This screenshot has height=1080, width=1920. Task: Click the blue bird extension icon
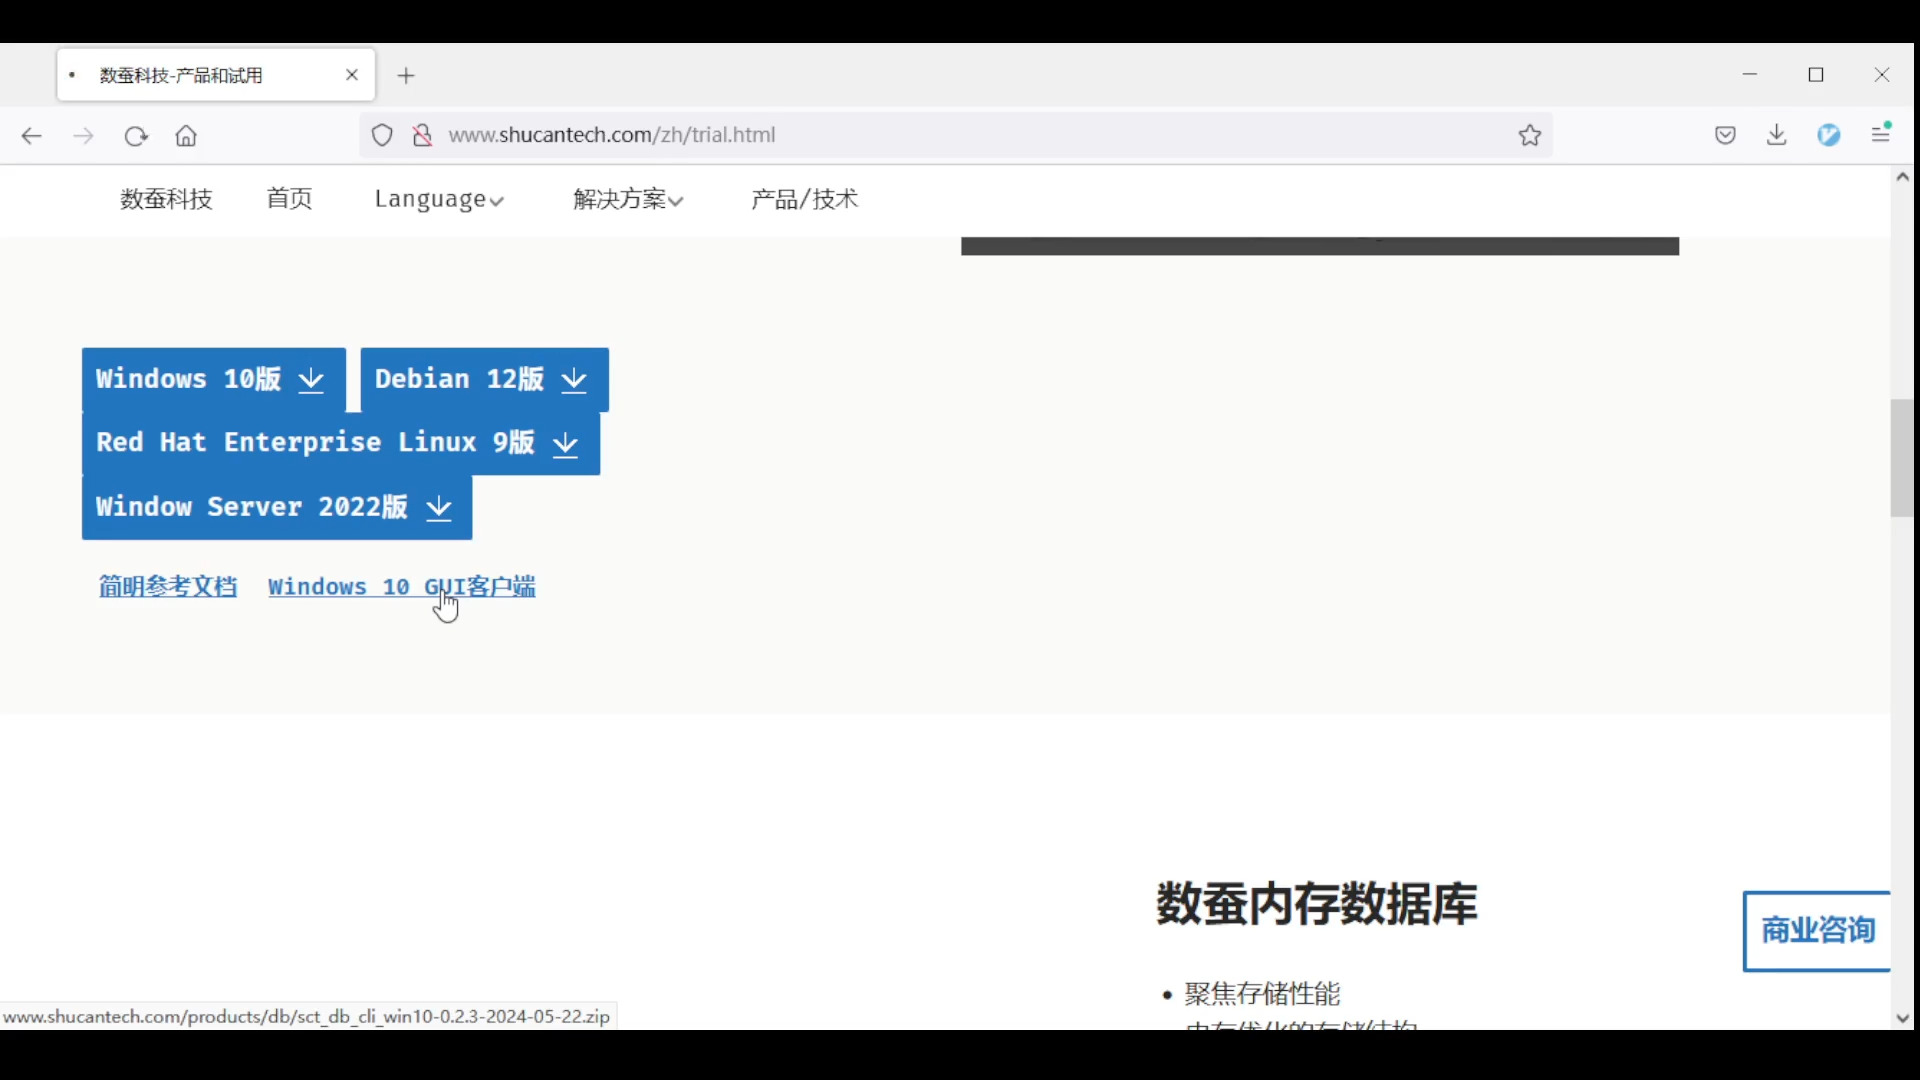[1829, 135]
